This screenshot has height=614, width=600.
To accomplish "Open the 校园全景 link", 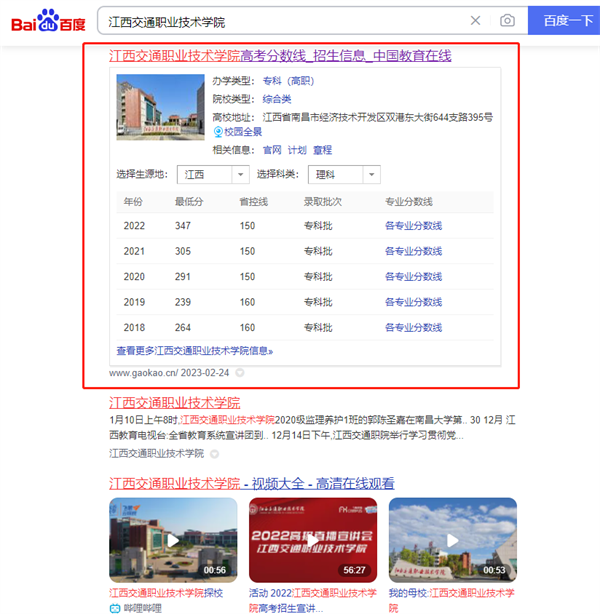I will coord(243,132).
